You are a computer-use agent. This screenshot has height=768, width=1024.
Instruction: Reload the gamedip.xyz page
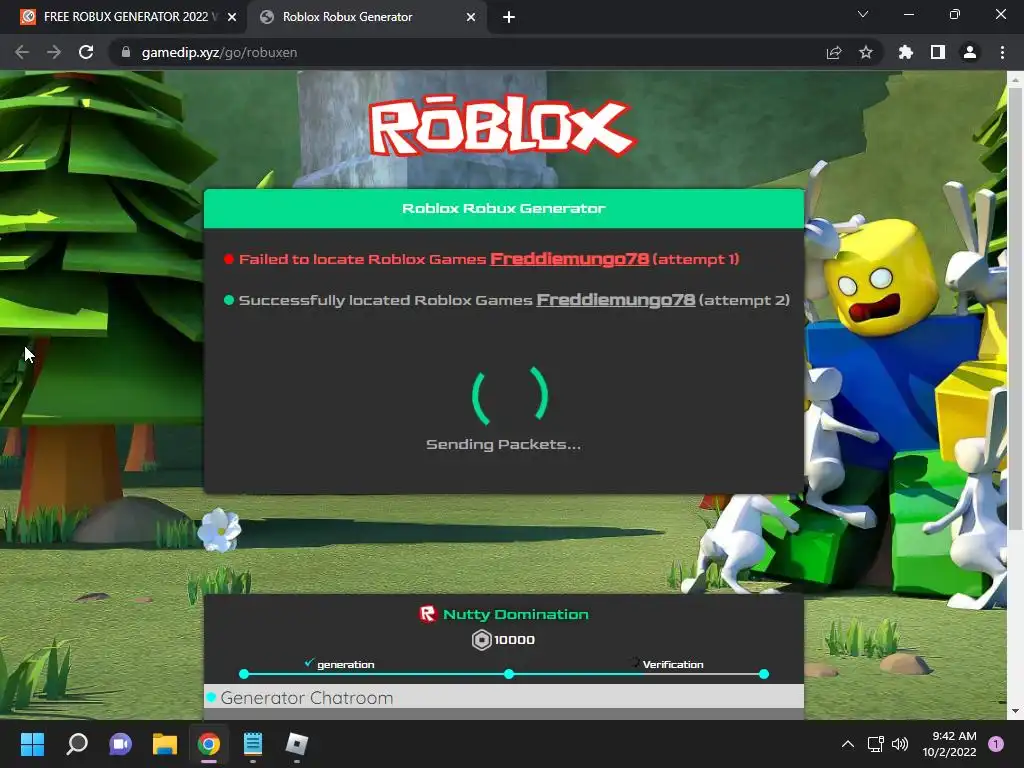[86, 52]
